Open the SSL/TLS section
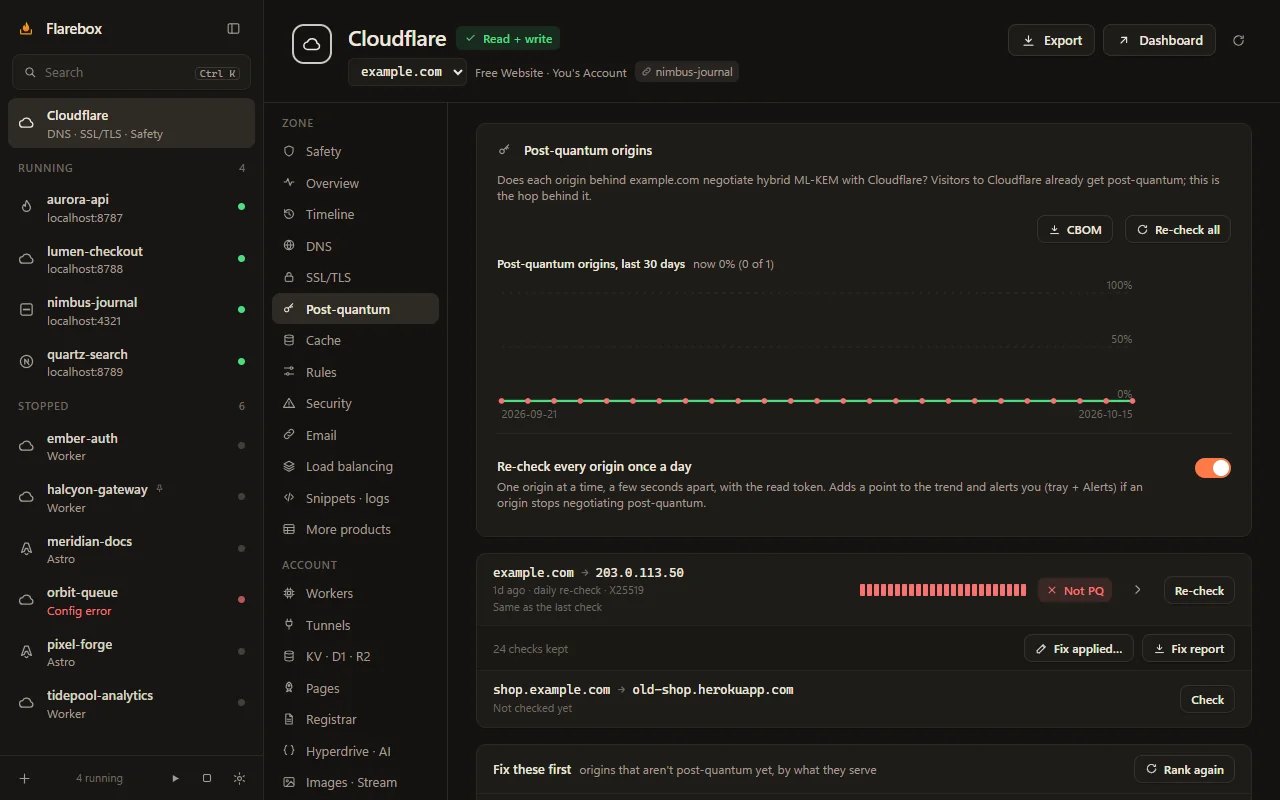Viewport: 1280px width, 800px height. pyautogui.click(x=355, y=277)
